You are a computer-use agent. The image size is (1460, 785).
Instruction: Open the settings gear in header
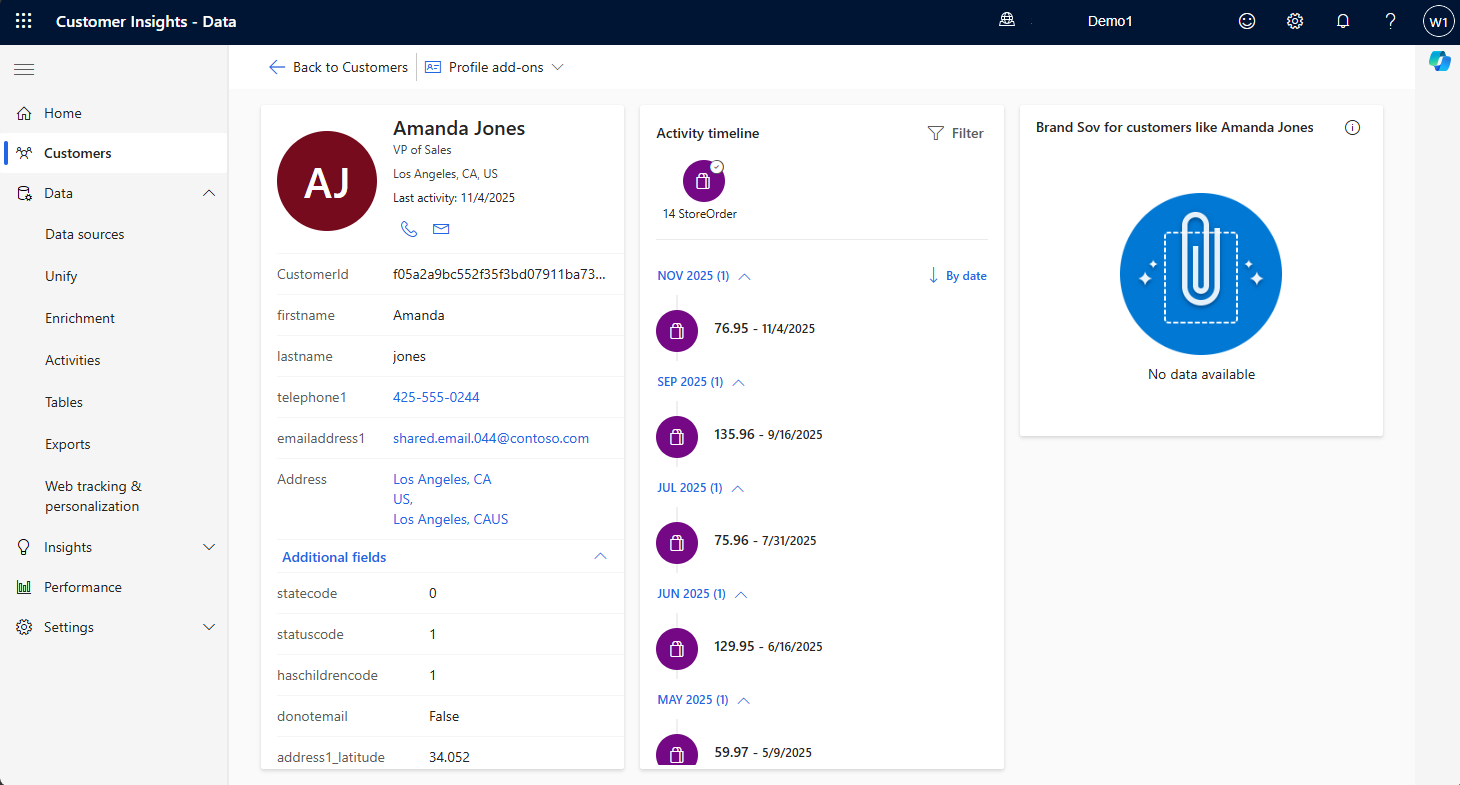pyautogui.click(x=1295, y=21)
